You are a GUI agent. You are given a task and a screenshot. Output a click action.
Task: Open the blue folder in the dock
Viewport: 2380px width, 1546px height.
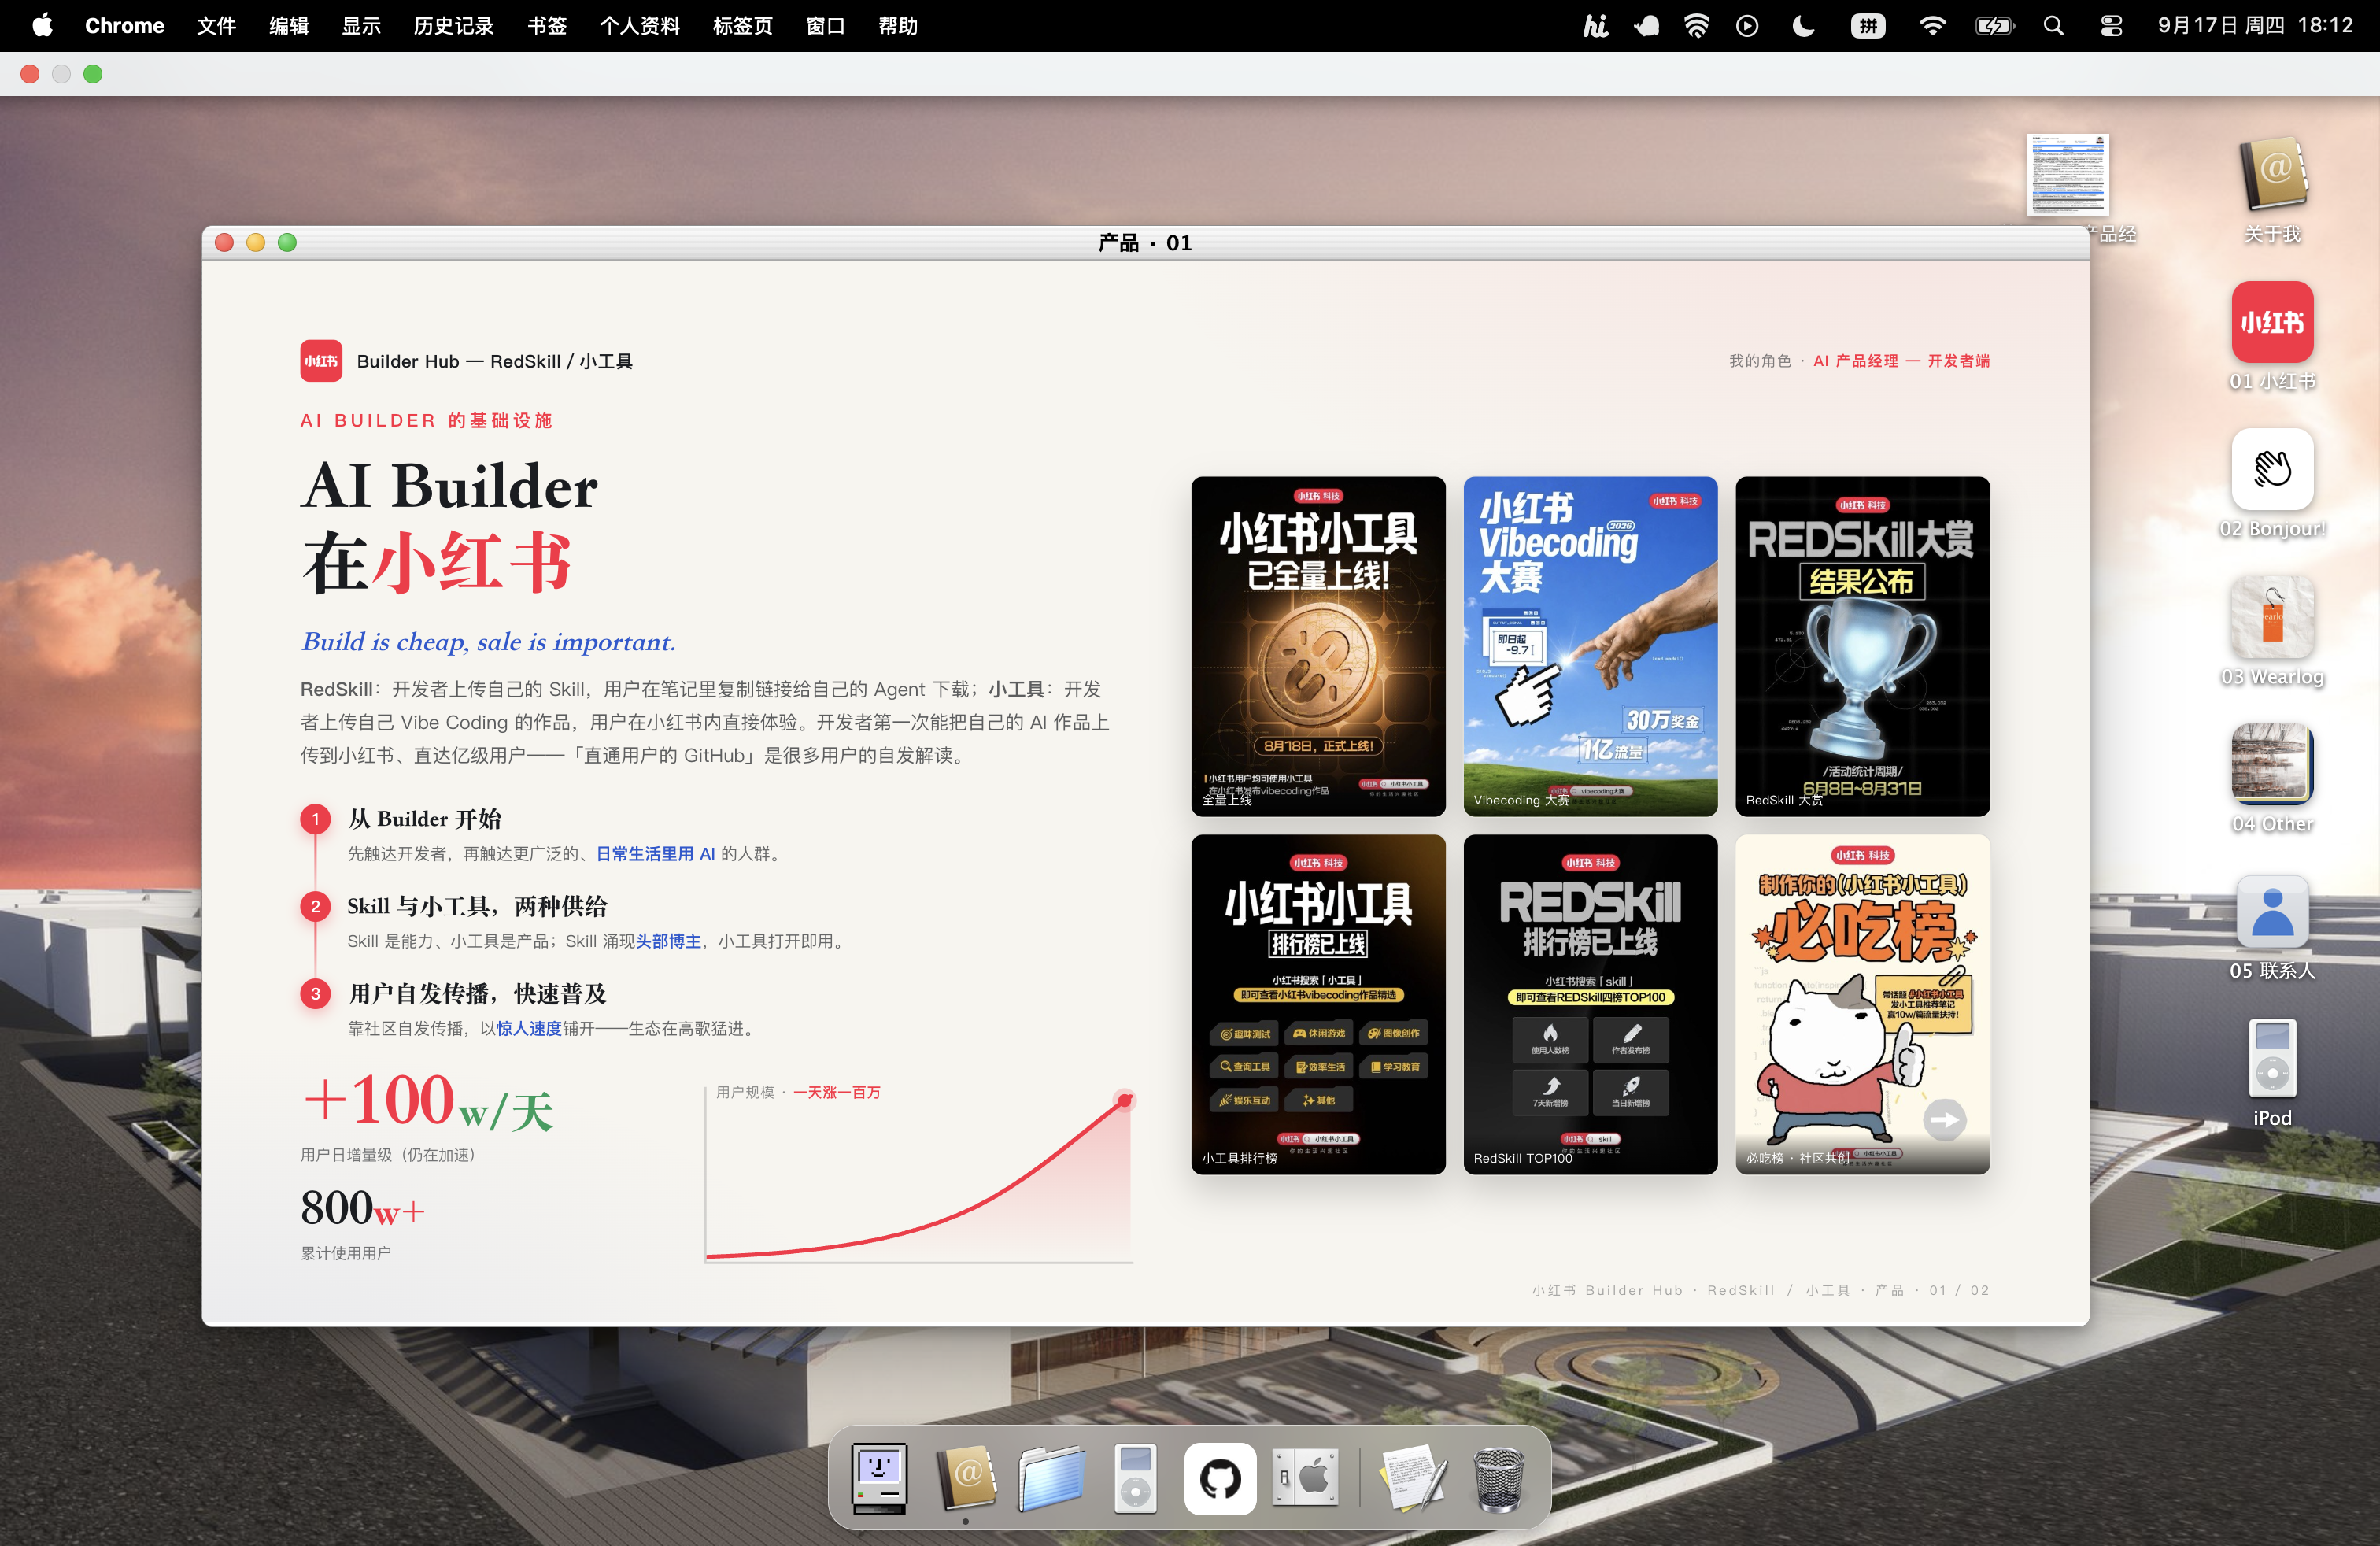pyautogui.click(x=1051, y=1478)
